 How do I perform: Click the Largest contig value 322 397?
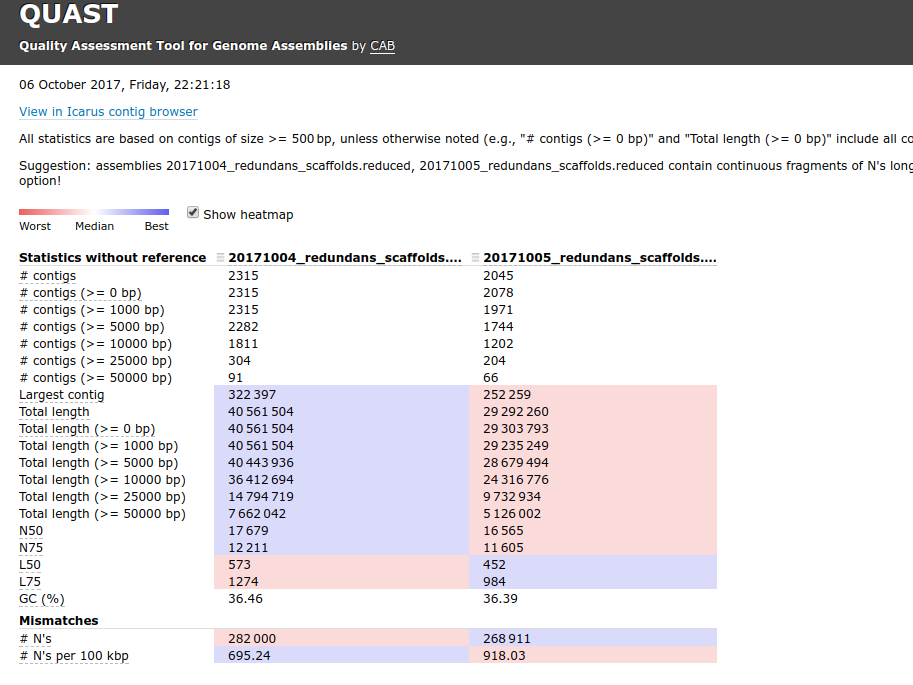(x=252, y=395)
